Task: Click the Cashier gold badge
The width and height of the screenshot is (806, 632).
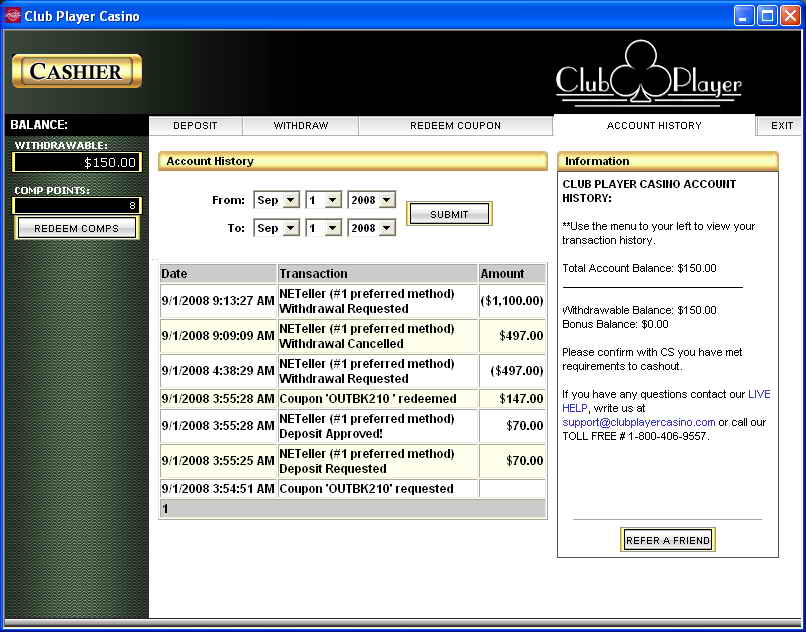Action: (x=77, y=71)
